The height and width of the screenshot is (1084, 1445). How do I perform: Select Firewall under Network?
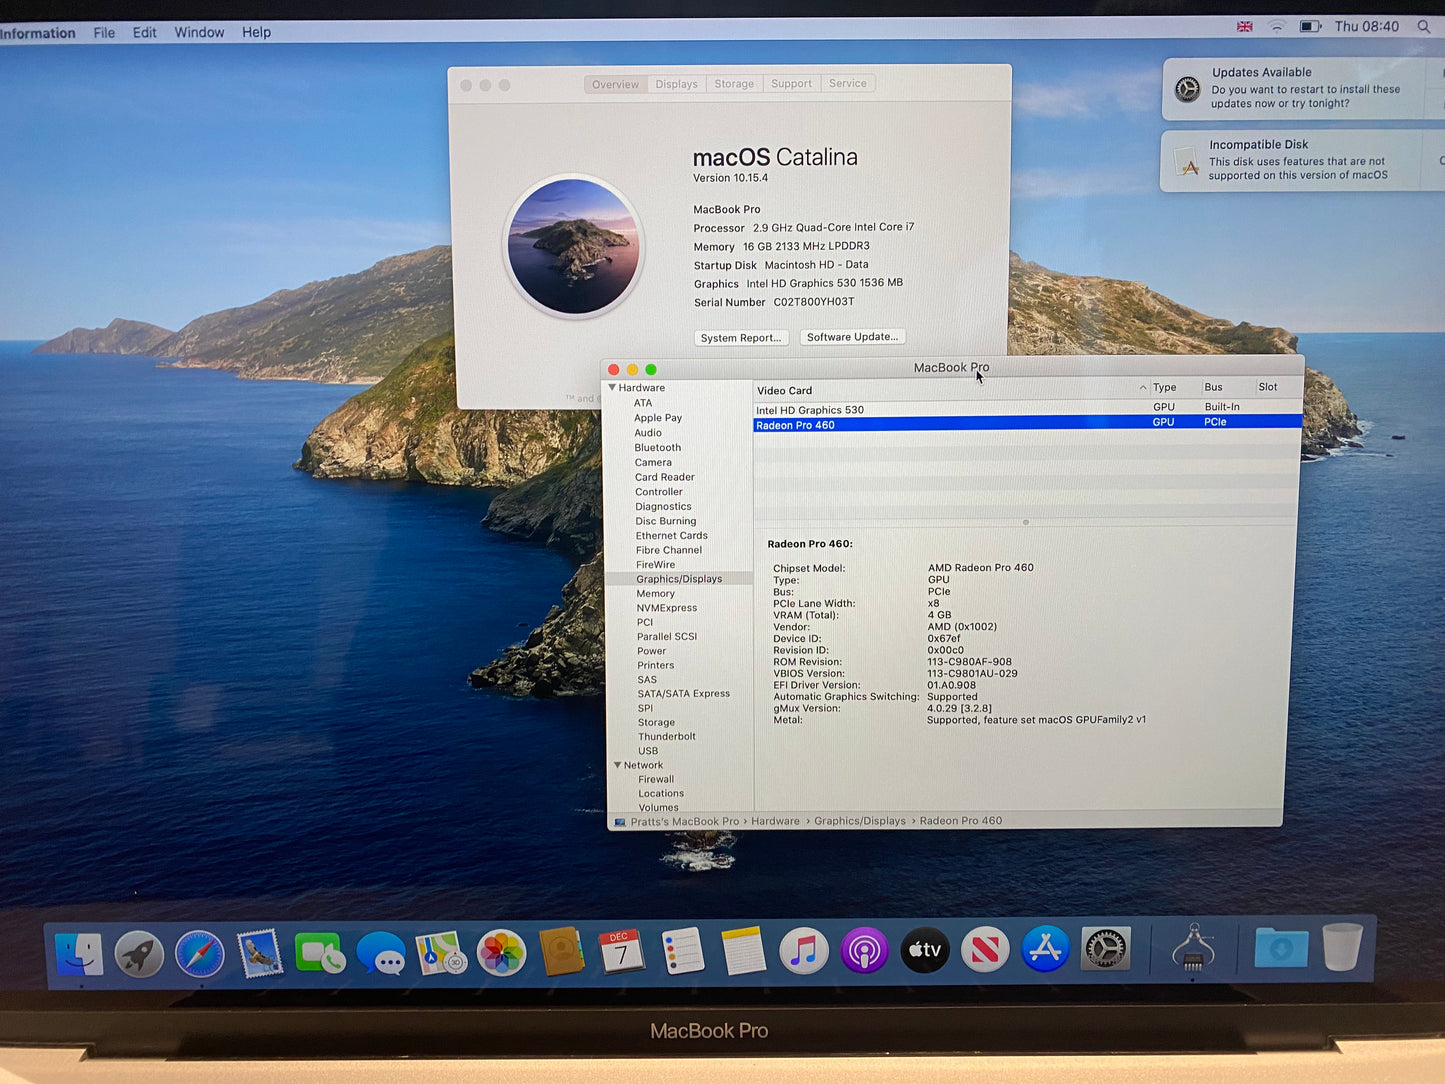(x=656, y=780)
